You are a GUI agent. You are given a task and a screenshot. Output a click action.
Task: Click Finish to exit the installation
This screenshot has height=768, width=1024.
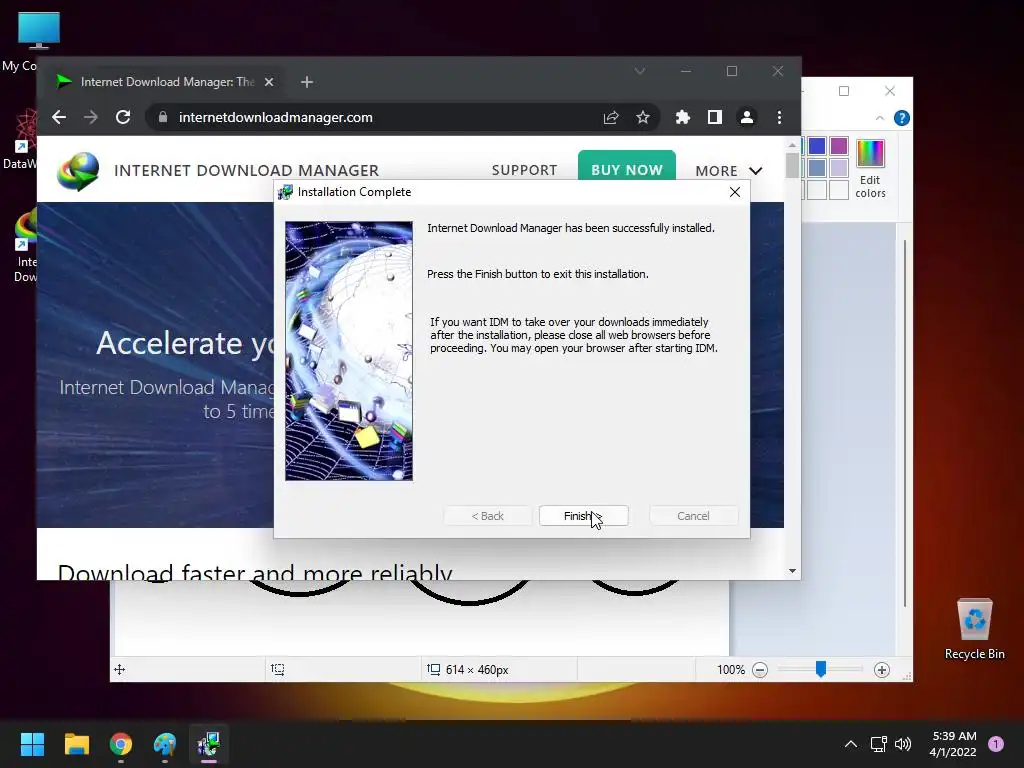[x=583, y=516]
